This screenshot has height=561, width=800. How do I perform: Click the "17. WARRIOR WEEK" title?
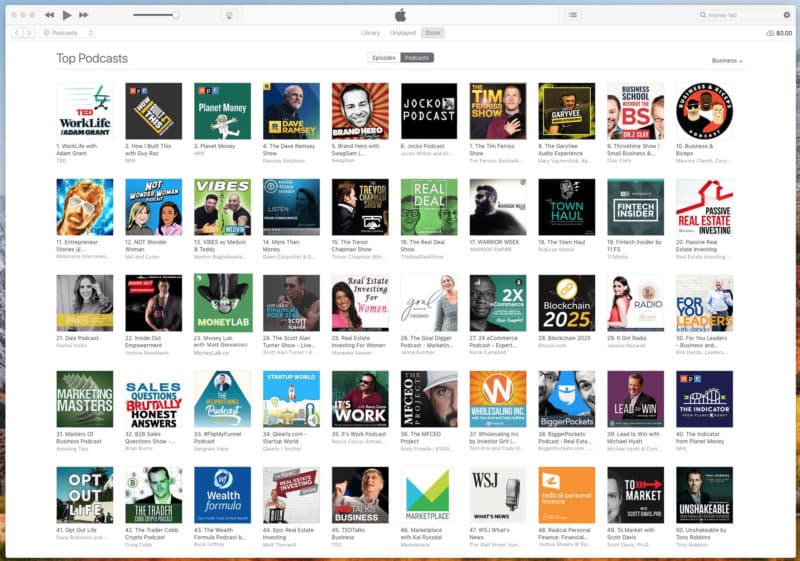494,242
